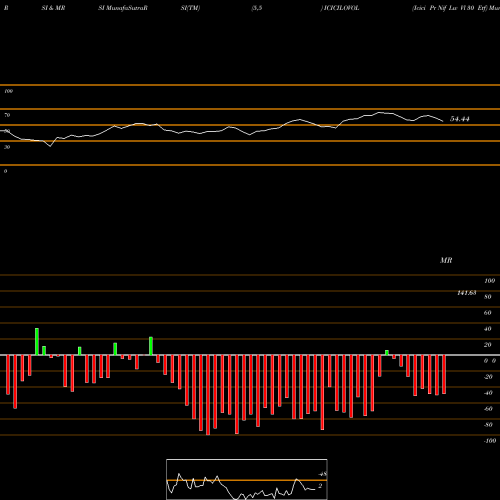The width and height of the screenshot is (500, 500).
Task: Click the 'SI & MR' header text
Action: click(x=53, y=8)
